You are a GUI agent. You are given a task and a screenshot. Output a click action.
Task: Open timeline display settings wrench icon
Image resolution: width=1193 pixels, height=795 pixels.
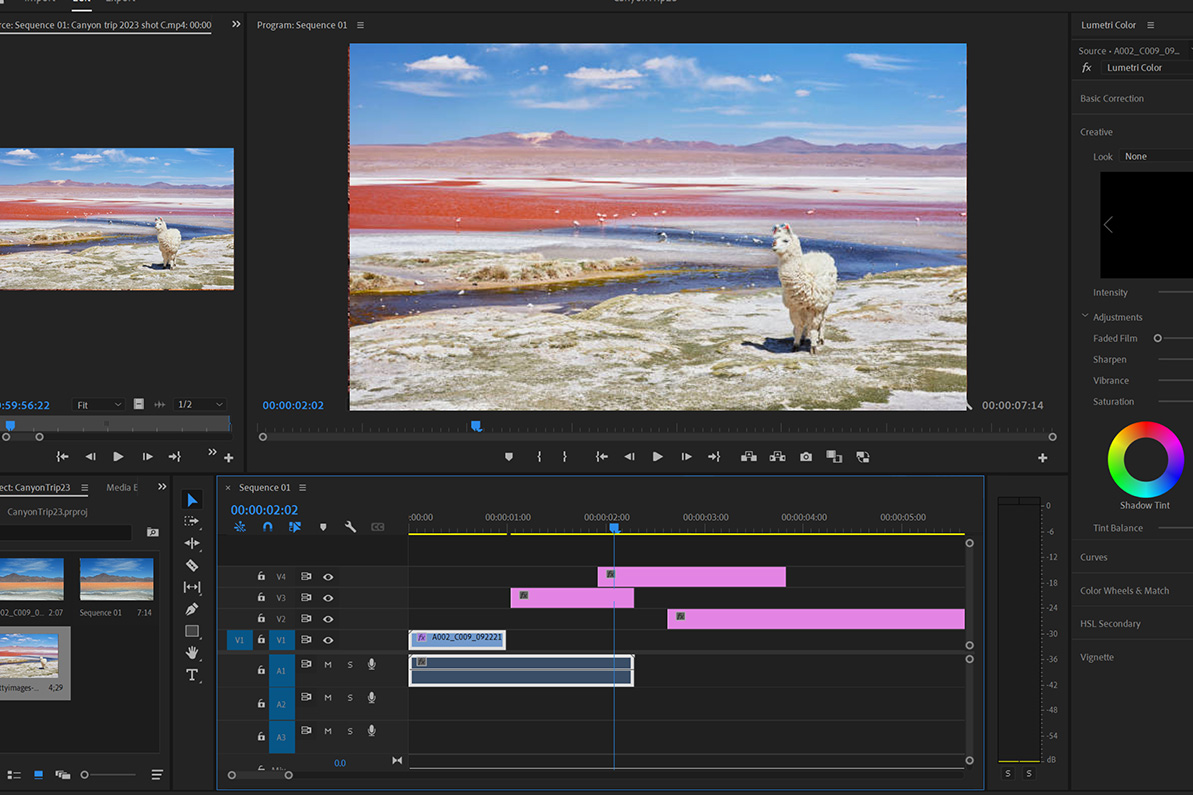click(350, 526)
